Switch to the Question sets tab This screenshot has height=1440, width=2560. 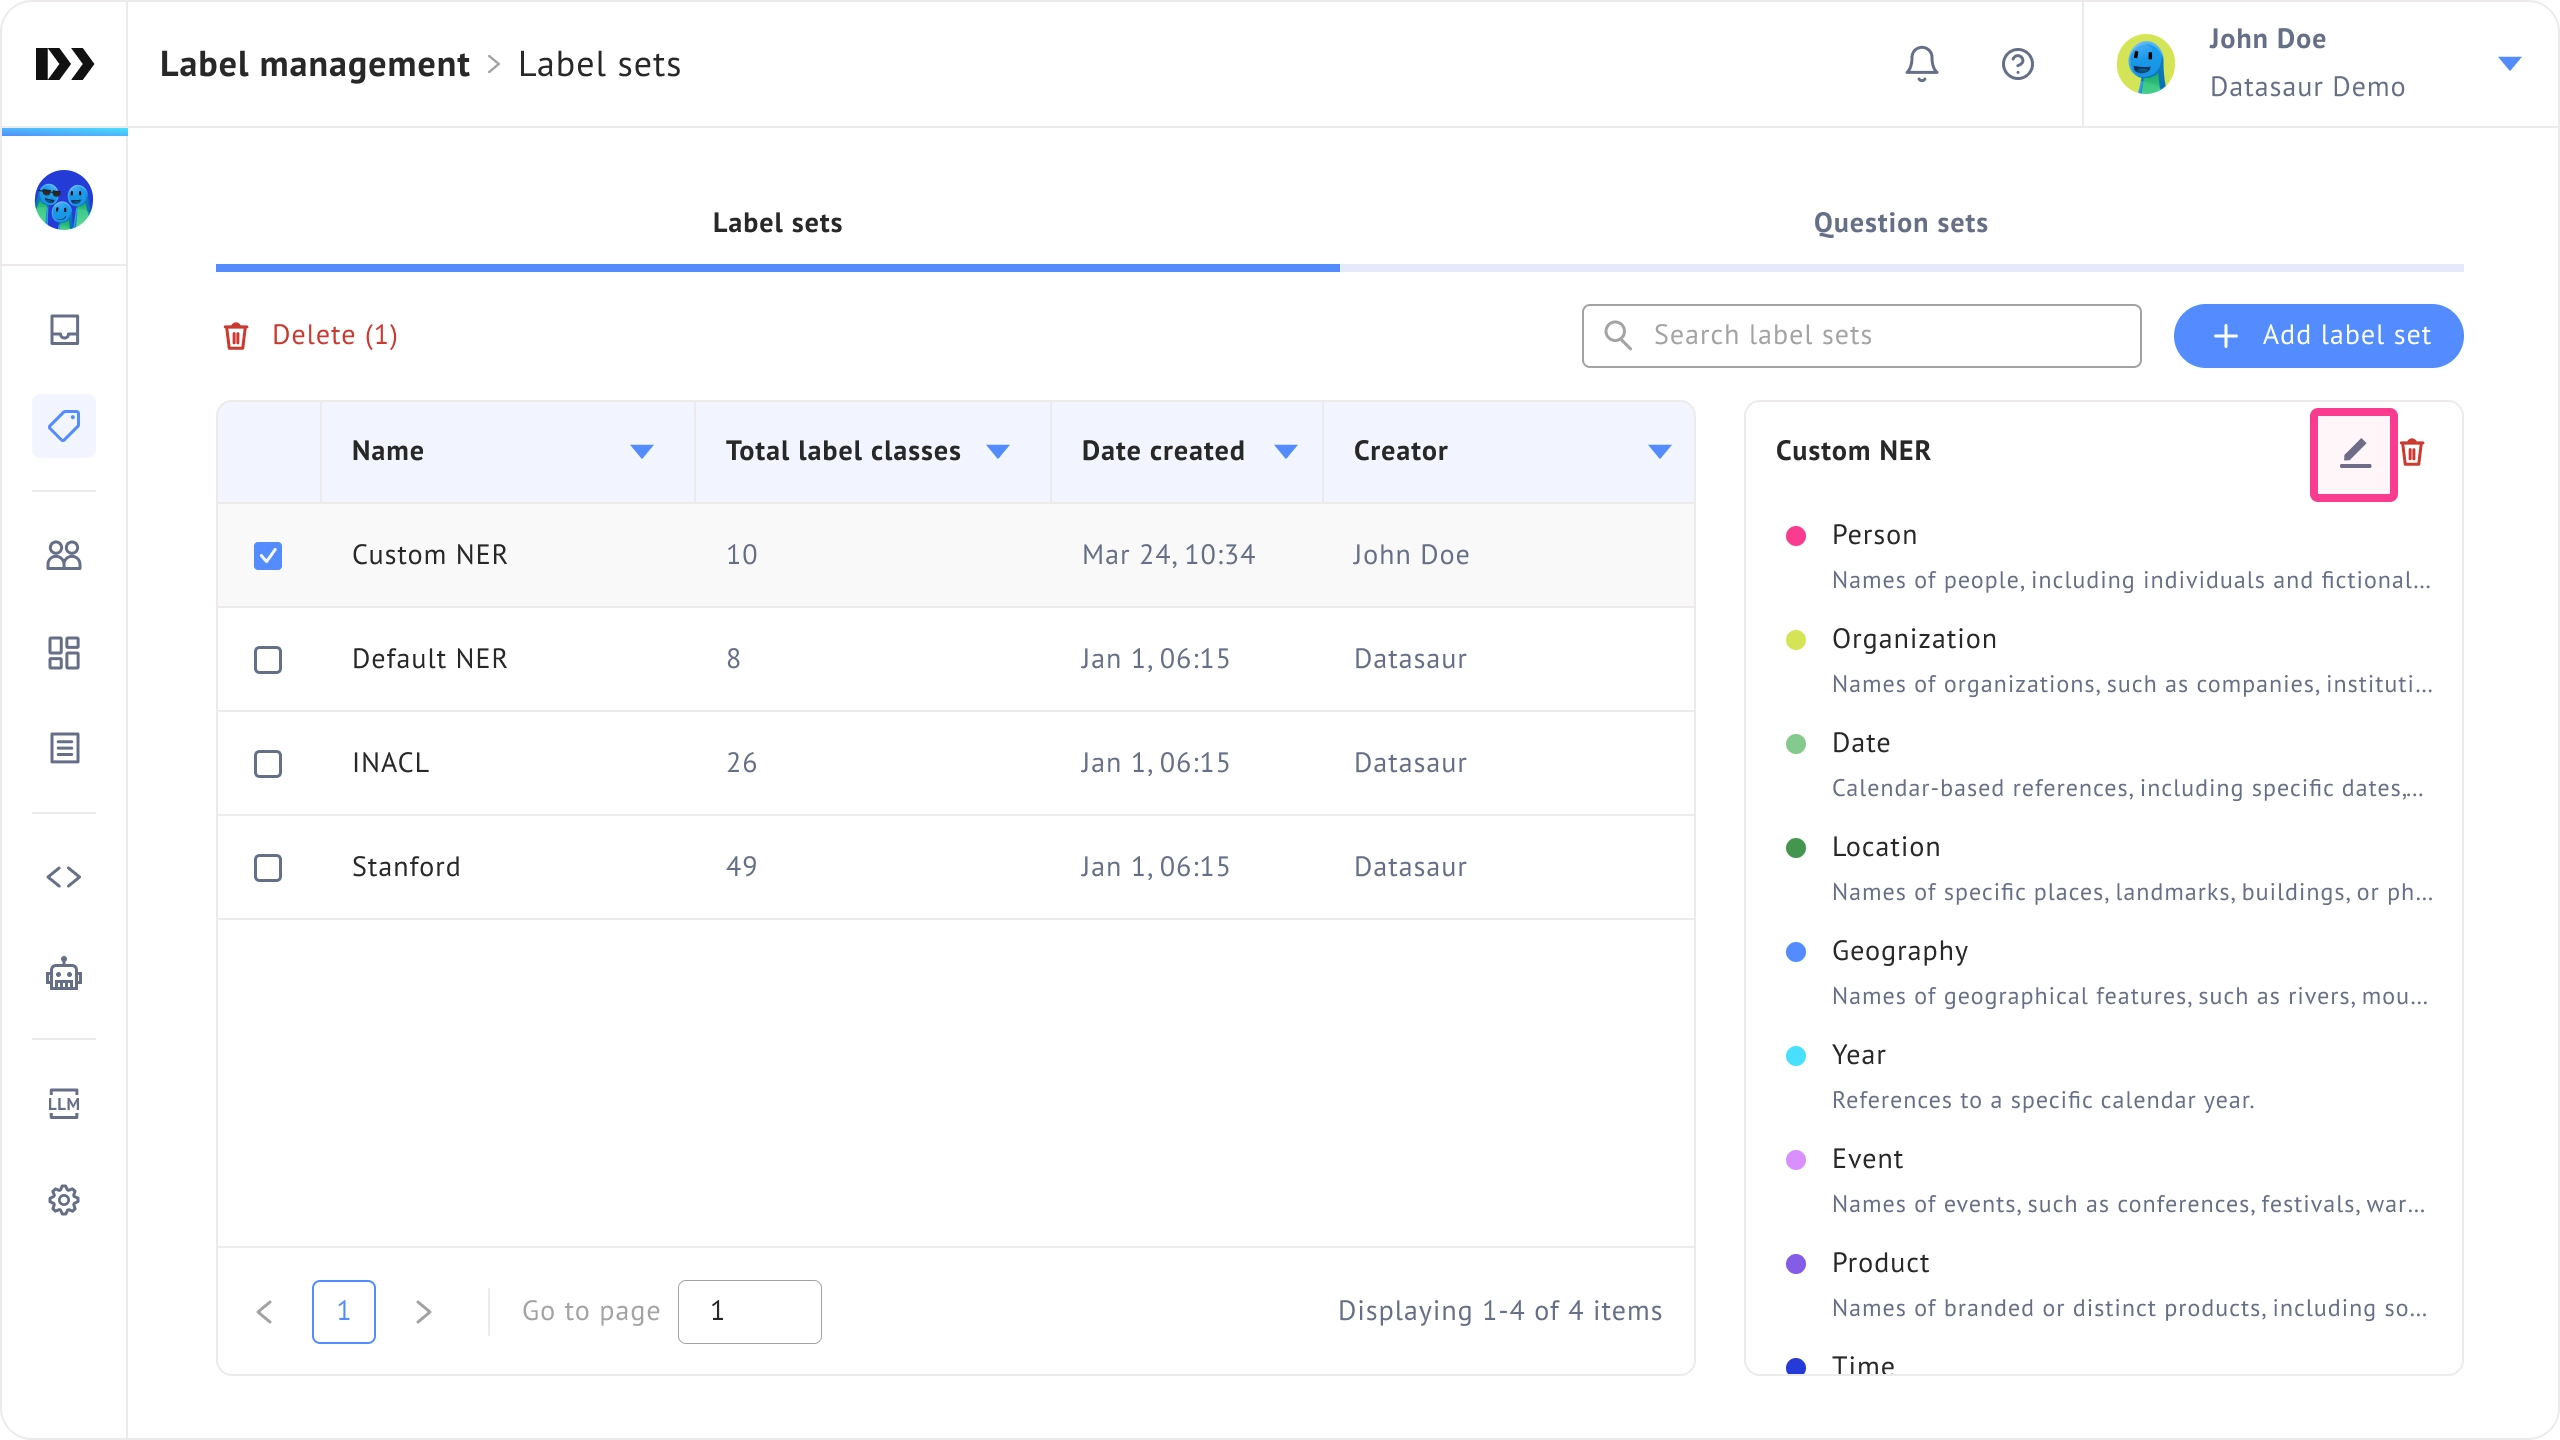point(1900,223)
